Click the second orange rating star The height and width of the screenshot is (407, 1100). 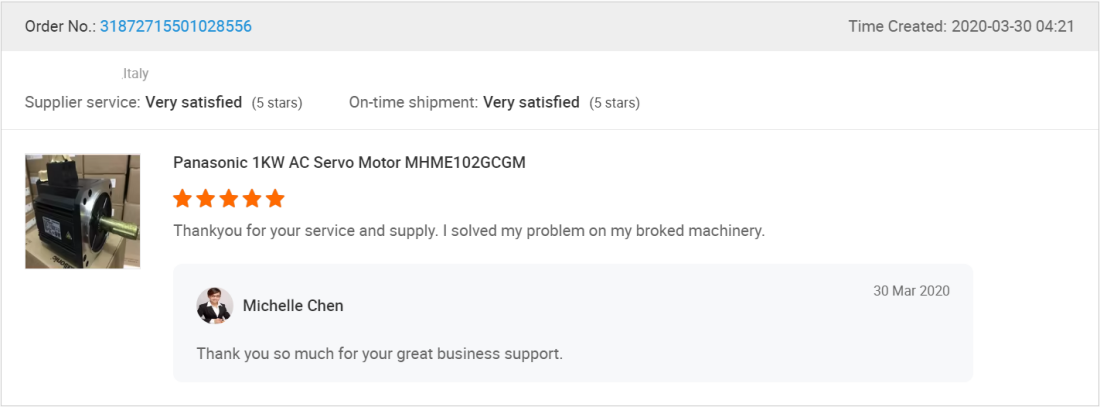coord(206,198)
